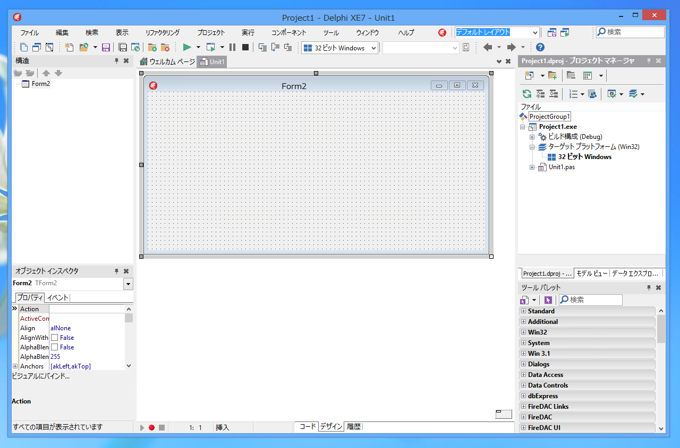The width and height of the screenshot is (680, 448).
Task: Run the project with green play
Action: [x=187, y=47]
